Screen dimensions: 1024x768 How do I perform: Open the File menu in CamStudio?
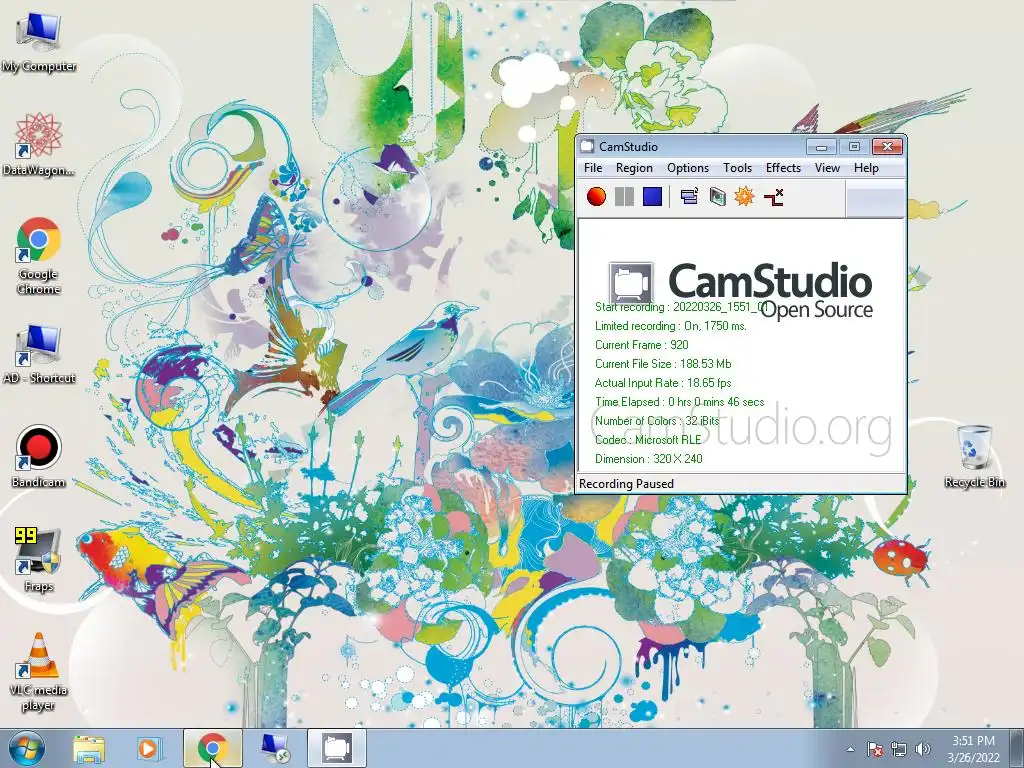point(593,168)
